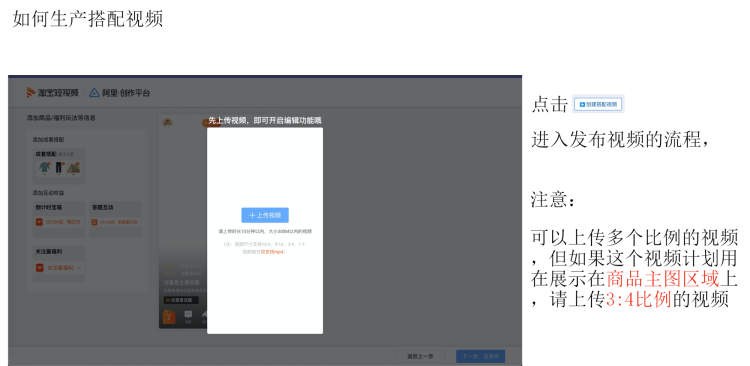Viewport: 750px width, 366px height.
Task: Select the teal shirt thumbnail in 成套搭配
Action: [x=44, y=167]
